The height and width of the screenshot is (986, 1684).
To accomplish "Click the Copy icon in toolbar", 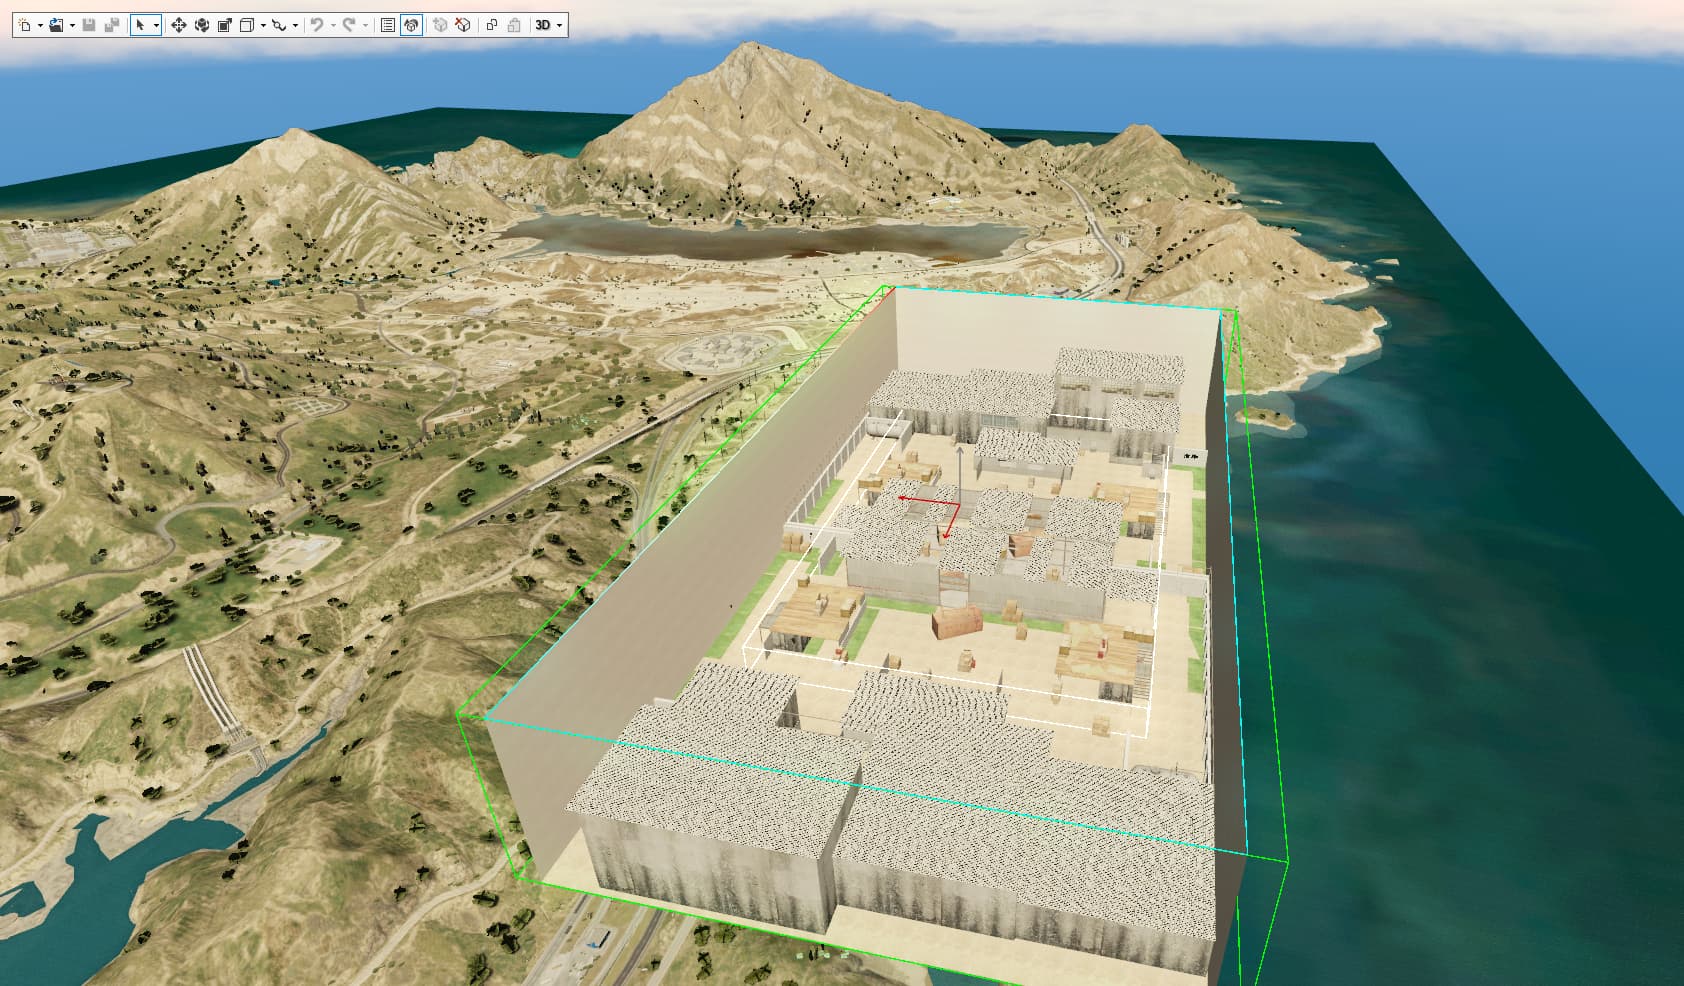I will pyautogui.click(x=491, y=25).
